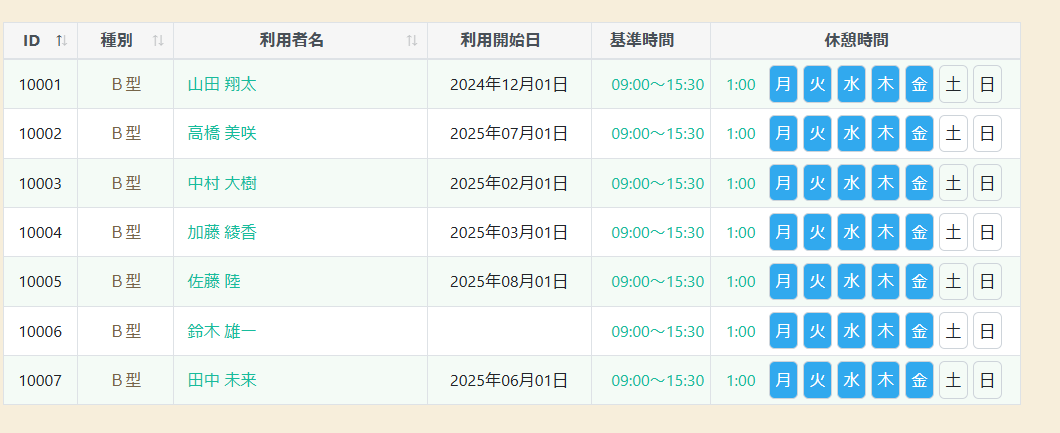
Task: Toggle 土 for user 高橋 美咲
Action: pyautogui.click(x=953, y=133)
